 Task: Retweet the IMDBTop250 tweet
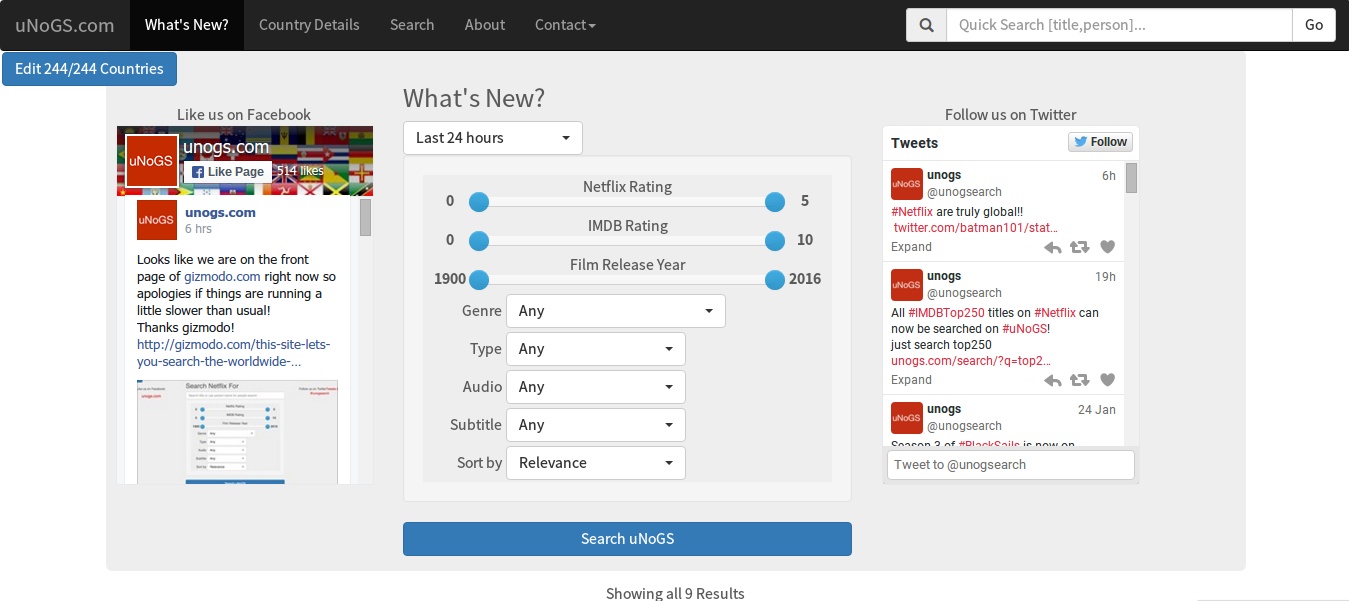pos(1079,380)
